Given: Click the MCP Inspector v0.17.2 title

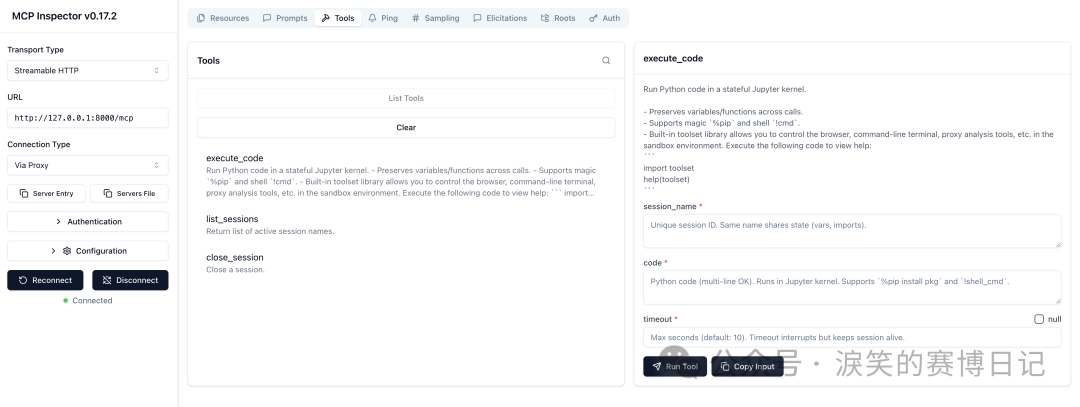Looking at the screenshot, I should [x=64, y=16].
